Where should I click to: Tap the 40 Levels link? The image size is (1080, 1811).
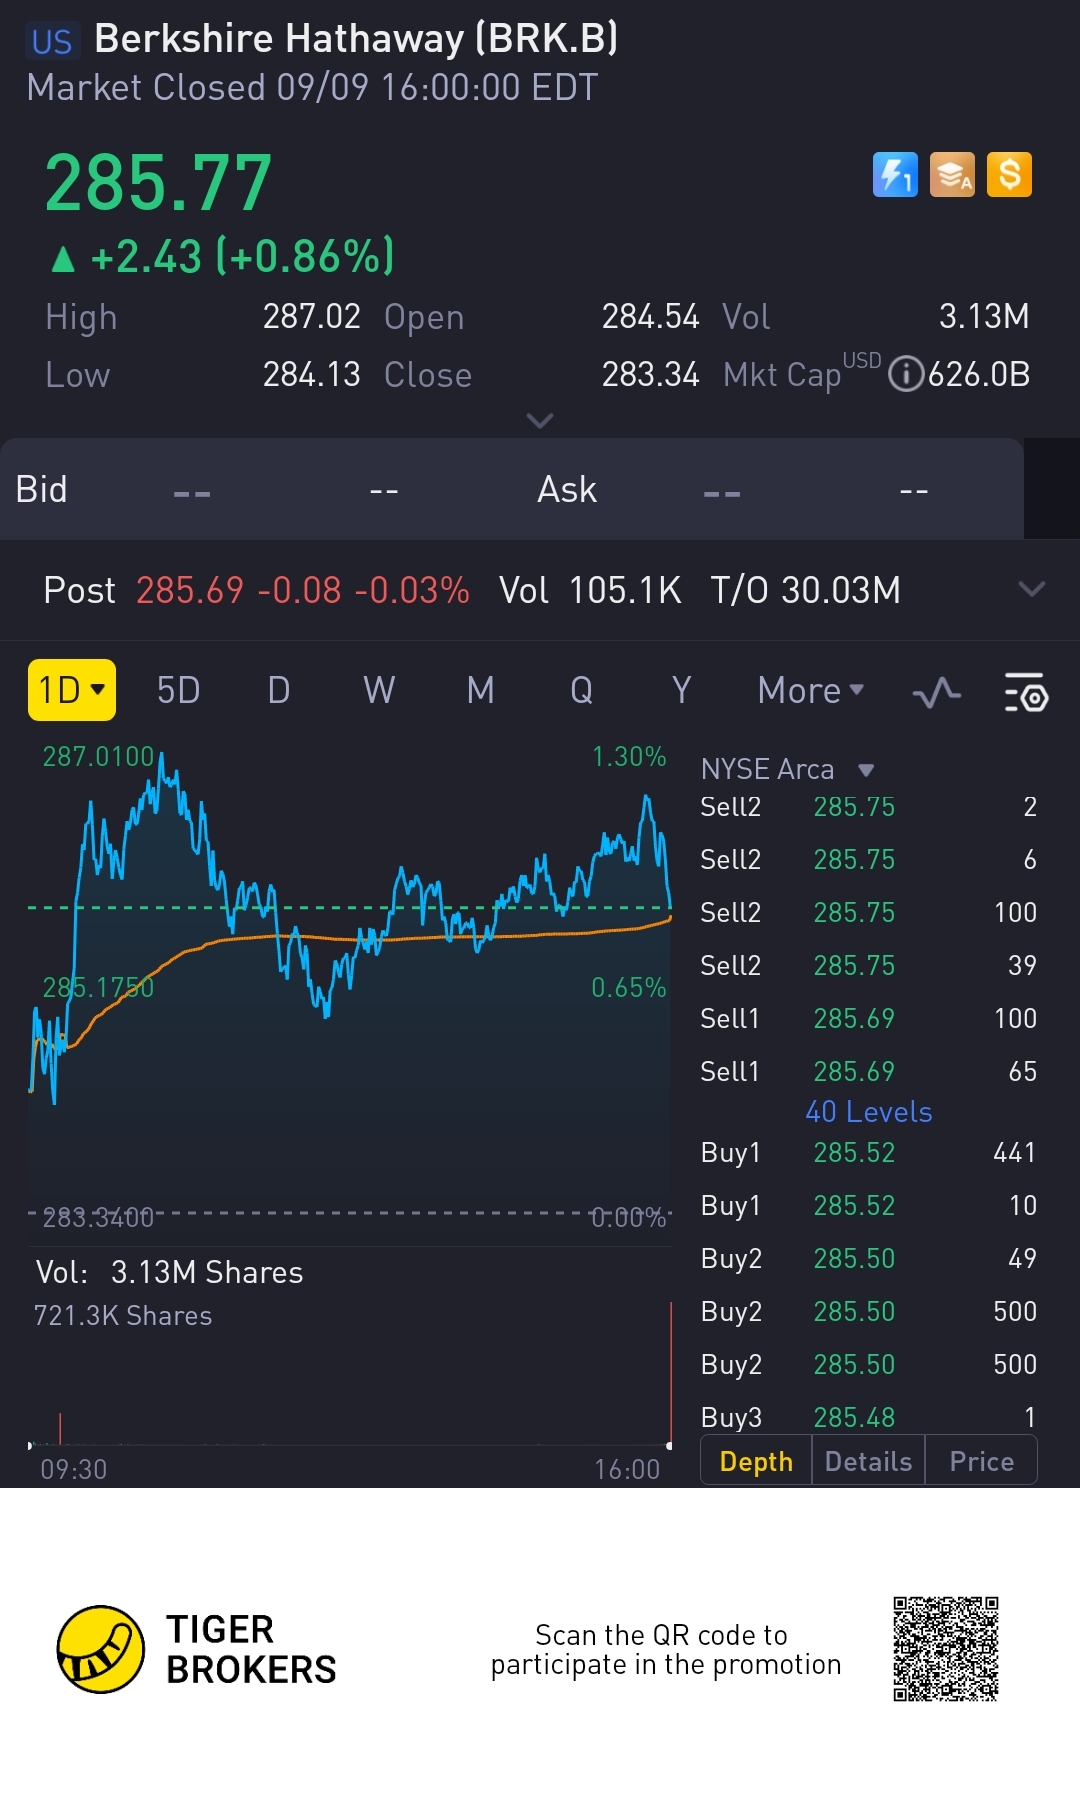coord(868,1112)
